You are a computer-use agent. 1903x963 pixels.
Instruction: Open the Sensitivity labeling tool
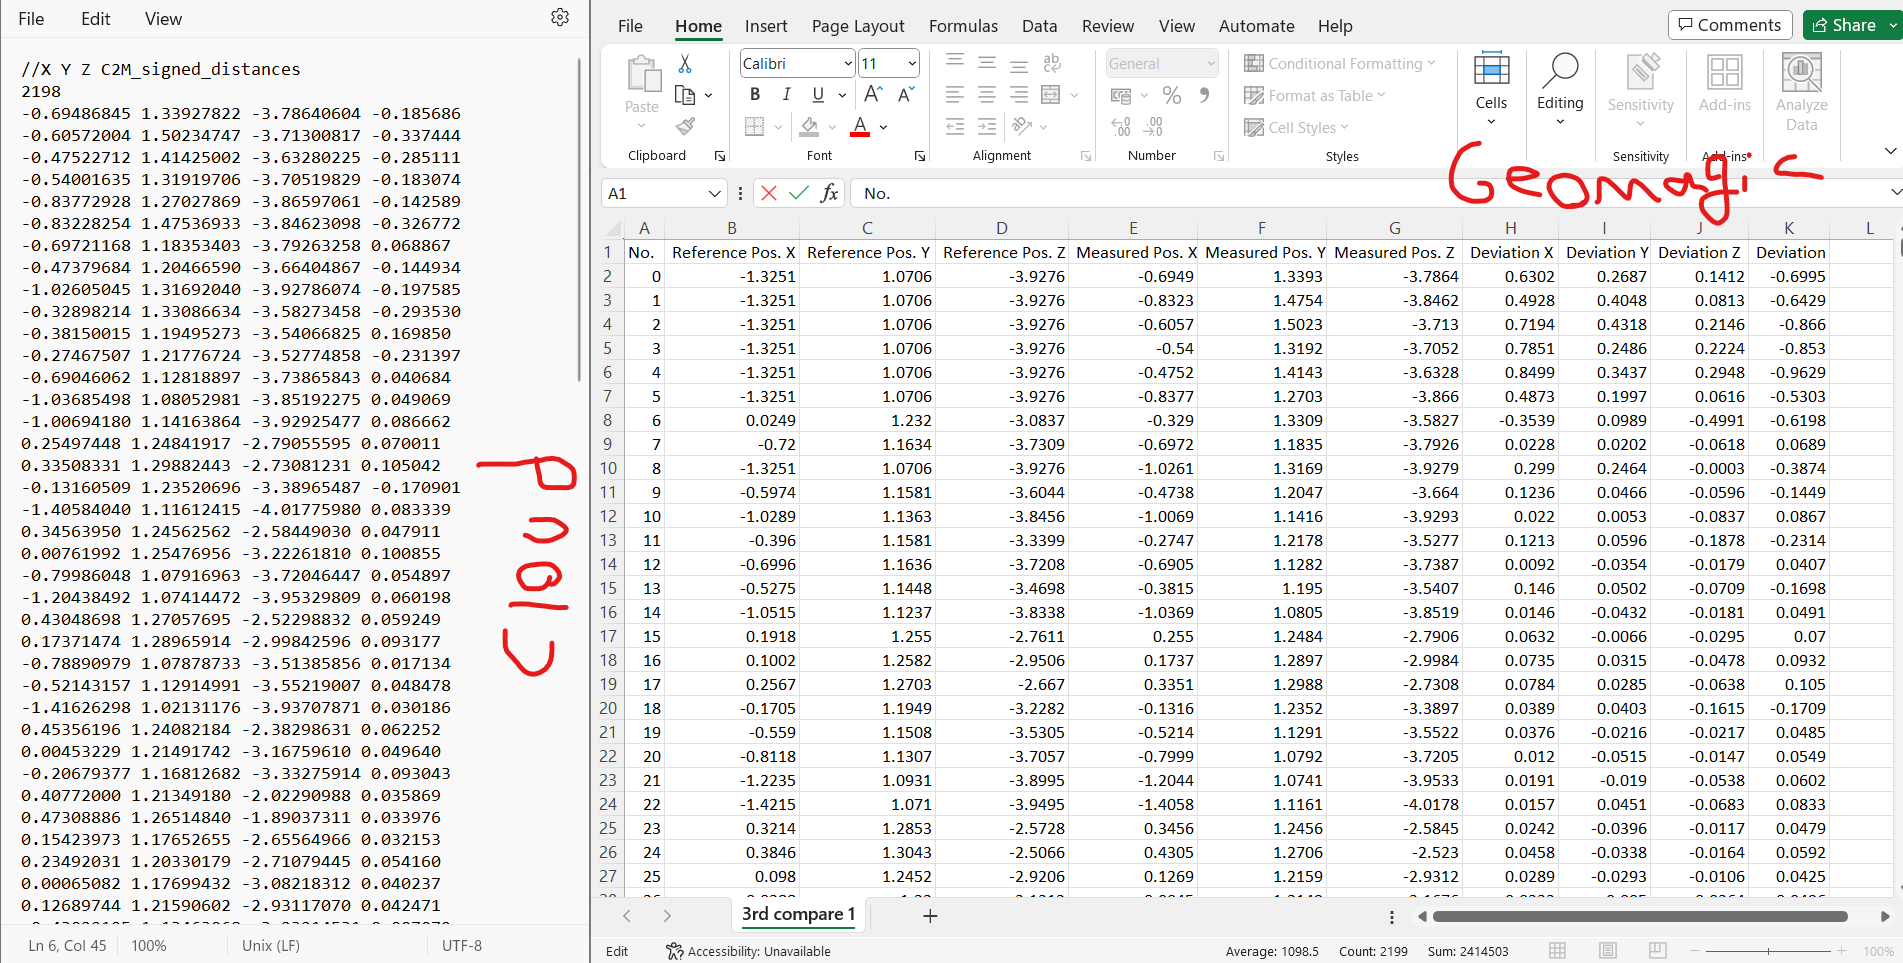click(x=1640, y=90)
